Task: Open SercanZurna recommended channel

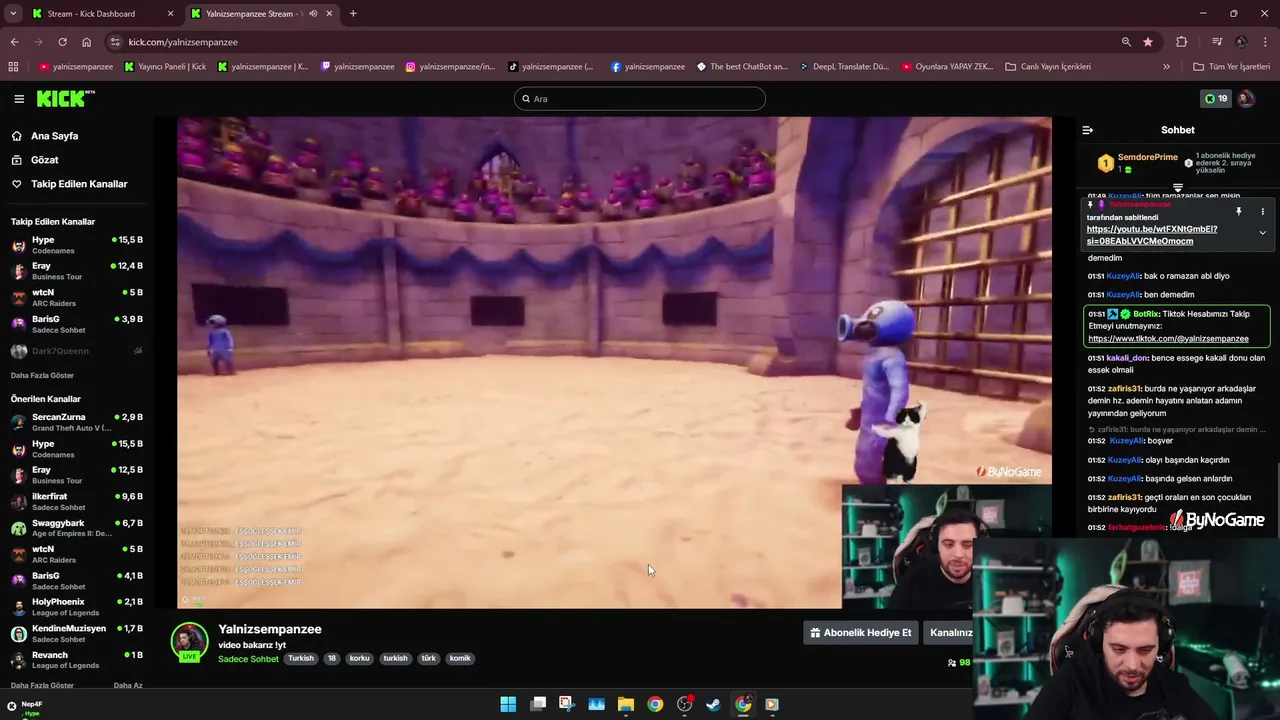Action: coord(78,422)
